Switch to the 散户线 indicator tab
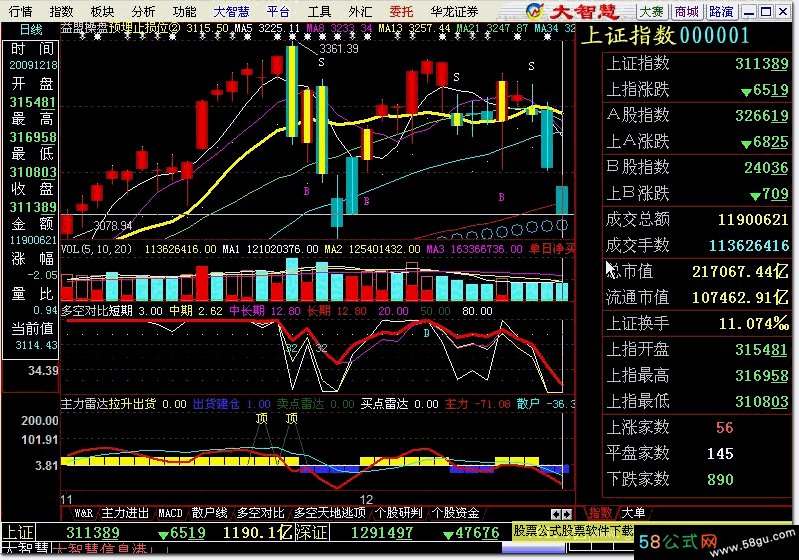Screen dimensions: 799x560 pyautogui.click(x=209, y=513)
